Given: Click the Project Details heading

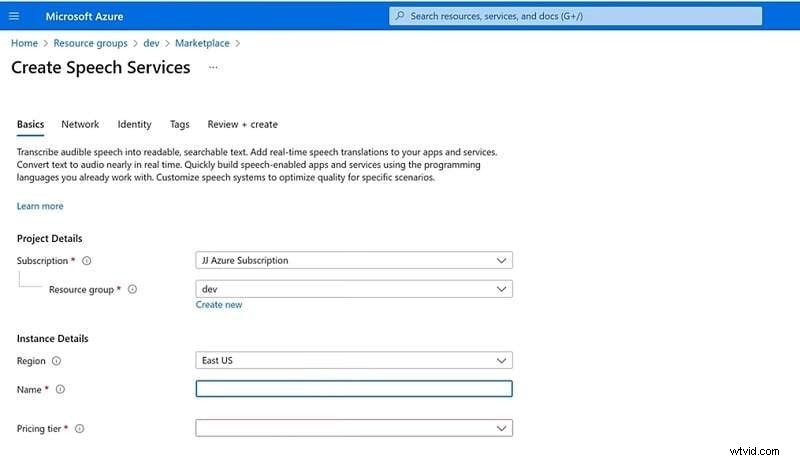Looking at the screenshot, I should coord(49,239).
